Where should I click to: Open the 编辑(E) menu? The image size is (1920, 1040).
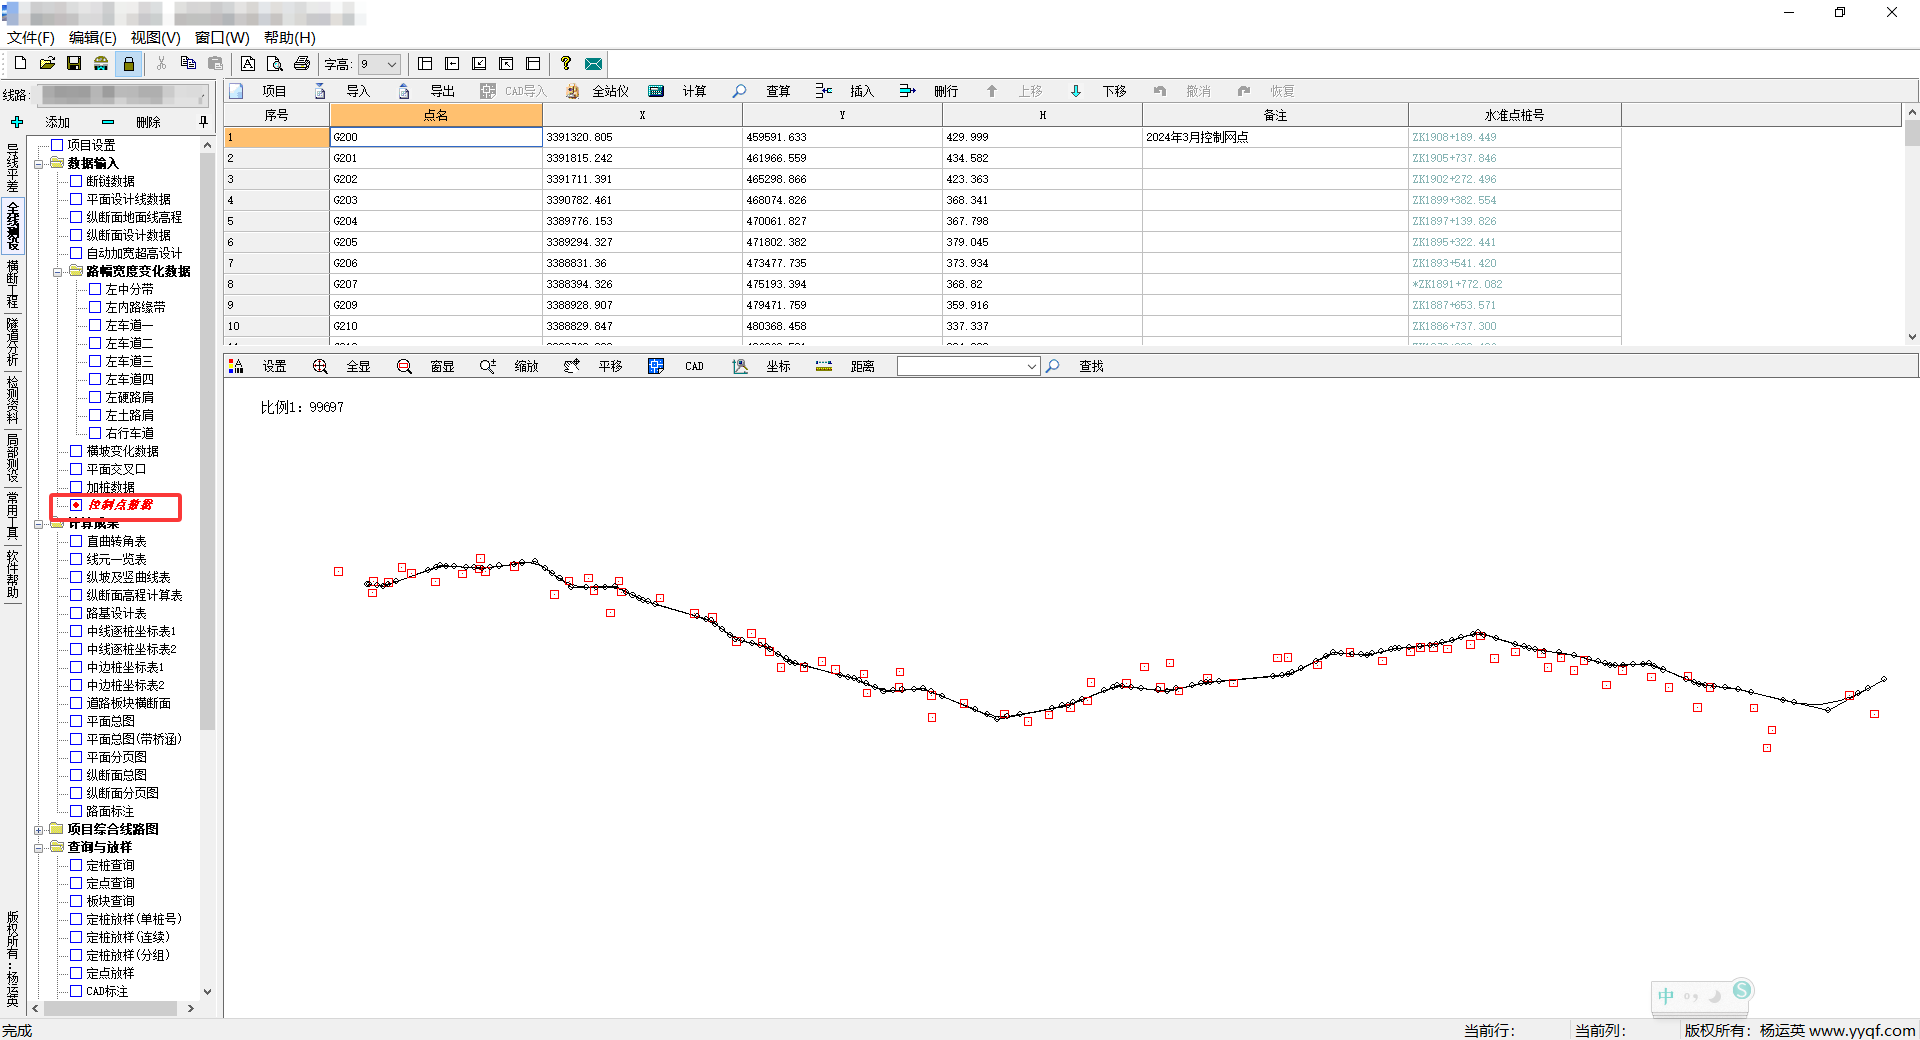(x=93, y=37)
